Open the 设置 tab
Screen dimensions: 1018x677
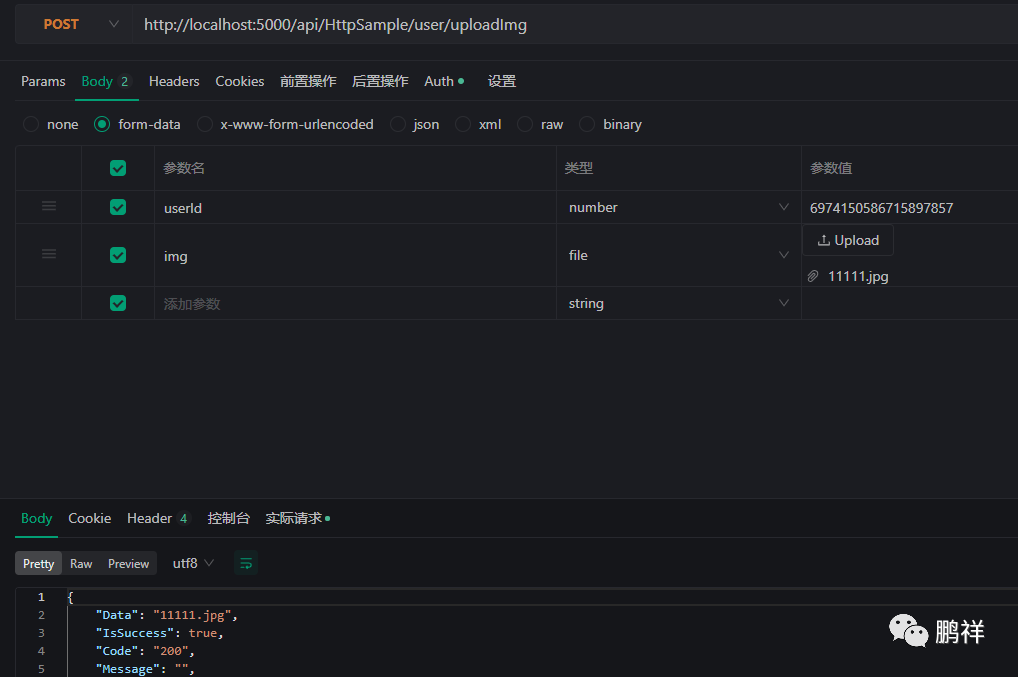502,81
